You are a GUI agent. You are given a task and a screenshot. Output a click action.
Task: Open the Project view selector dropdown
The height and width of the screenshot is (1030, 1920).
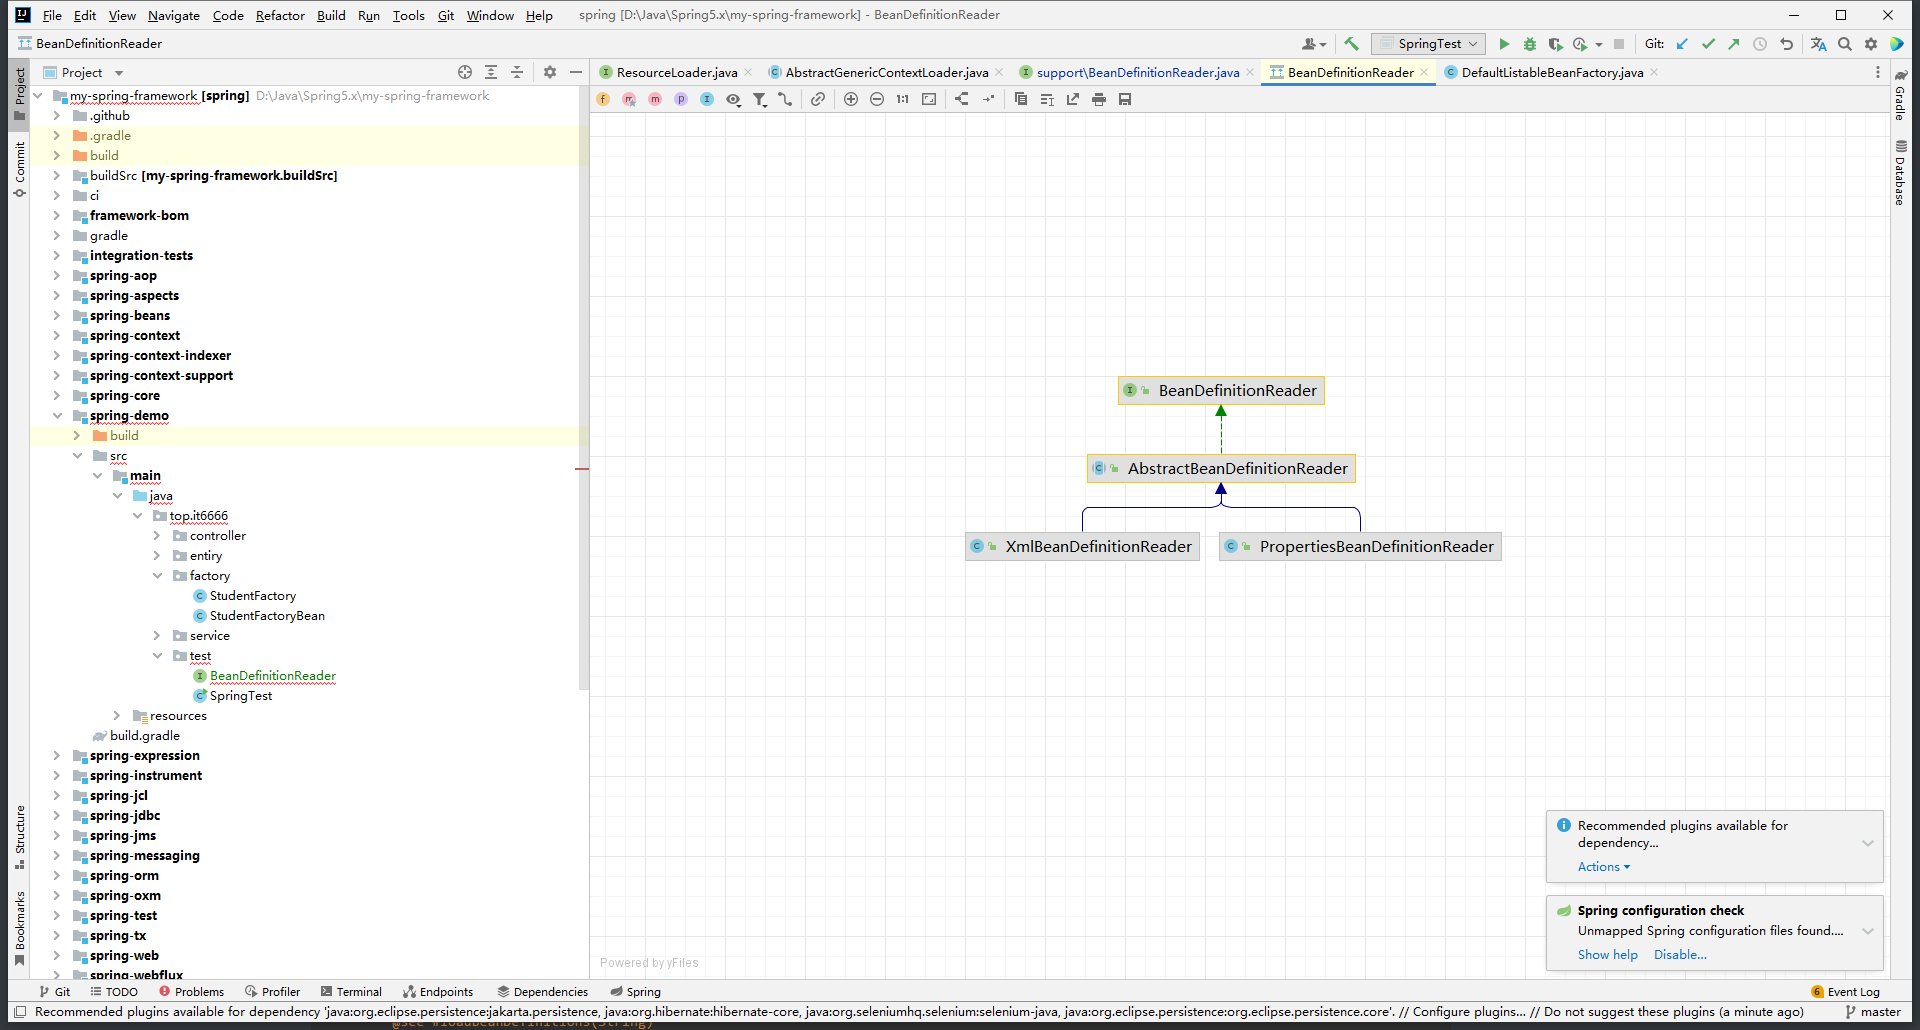84,72
